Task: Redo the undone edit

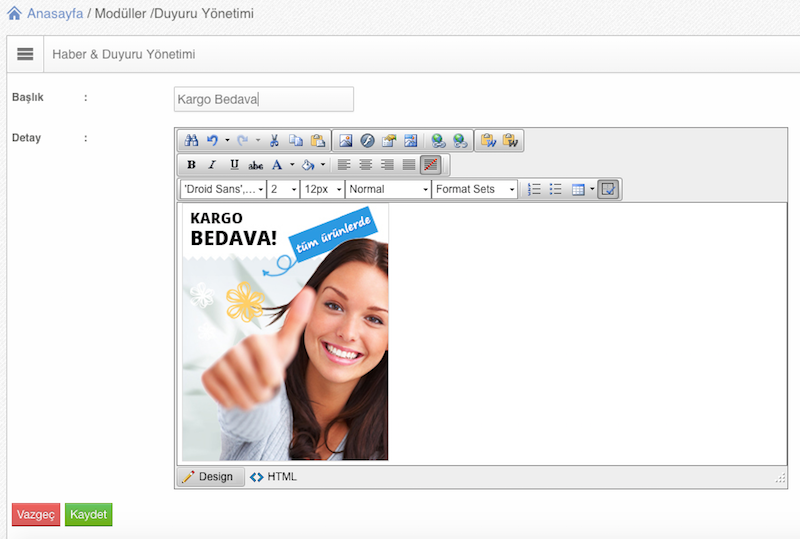Action: (243, 140)
